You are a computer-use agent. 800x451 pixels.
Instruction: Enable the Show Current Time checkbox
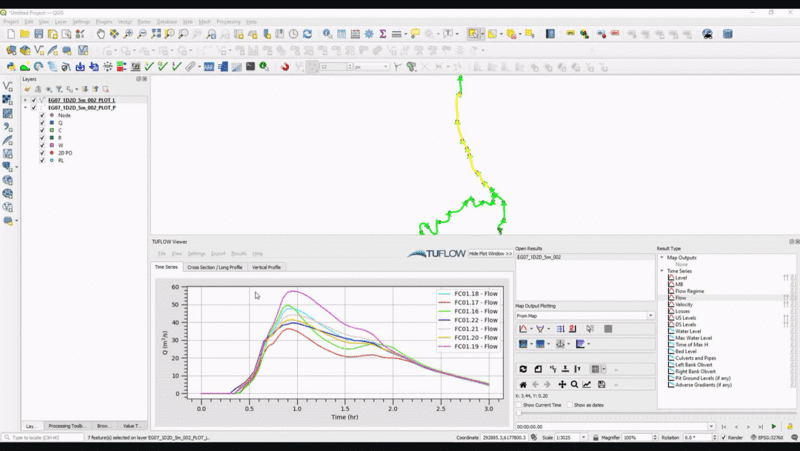pos(520,405)
